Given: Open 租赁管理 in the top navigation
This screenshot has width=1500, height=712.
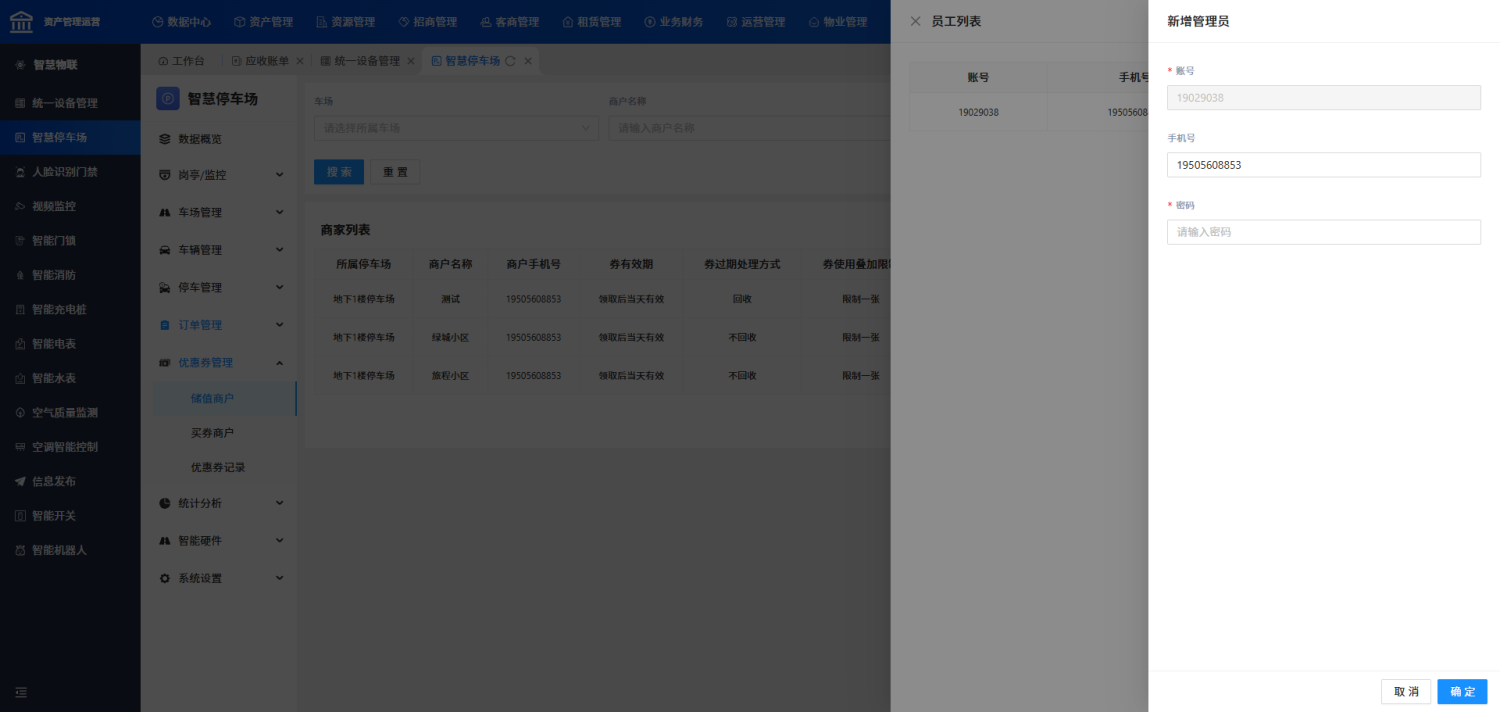Looking at the screenshot, I should point(591,22).
